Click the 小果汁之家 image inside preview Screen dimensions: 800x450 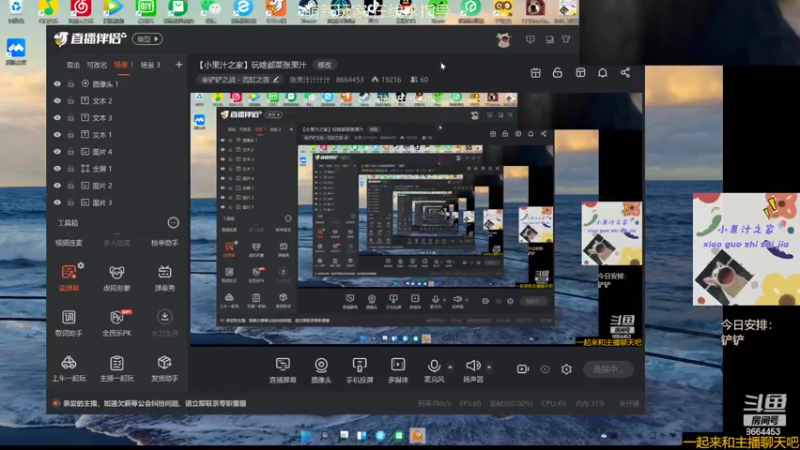pos(612,233)
